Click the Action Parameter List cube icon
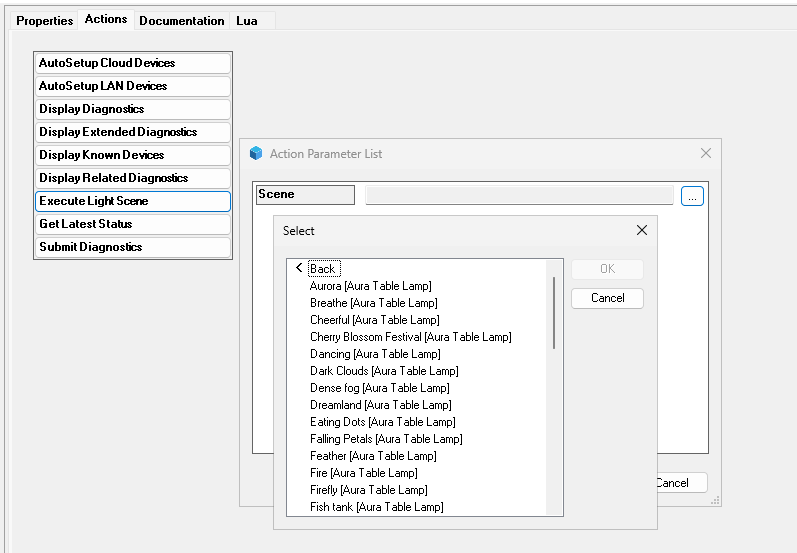The width and height of the screenshot is (797, 553). coord(256,154)
